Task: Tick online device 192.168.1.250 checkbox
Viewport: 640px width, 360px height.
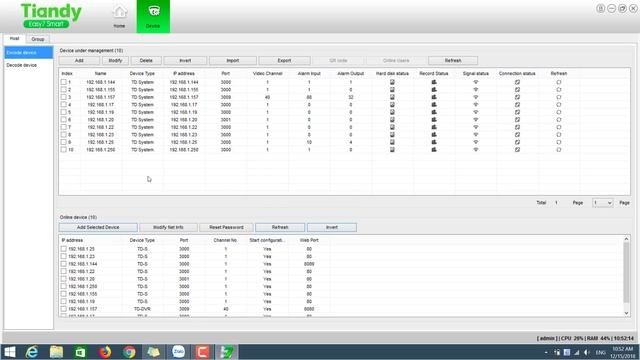Action: (64, 287)
